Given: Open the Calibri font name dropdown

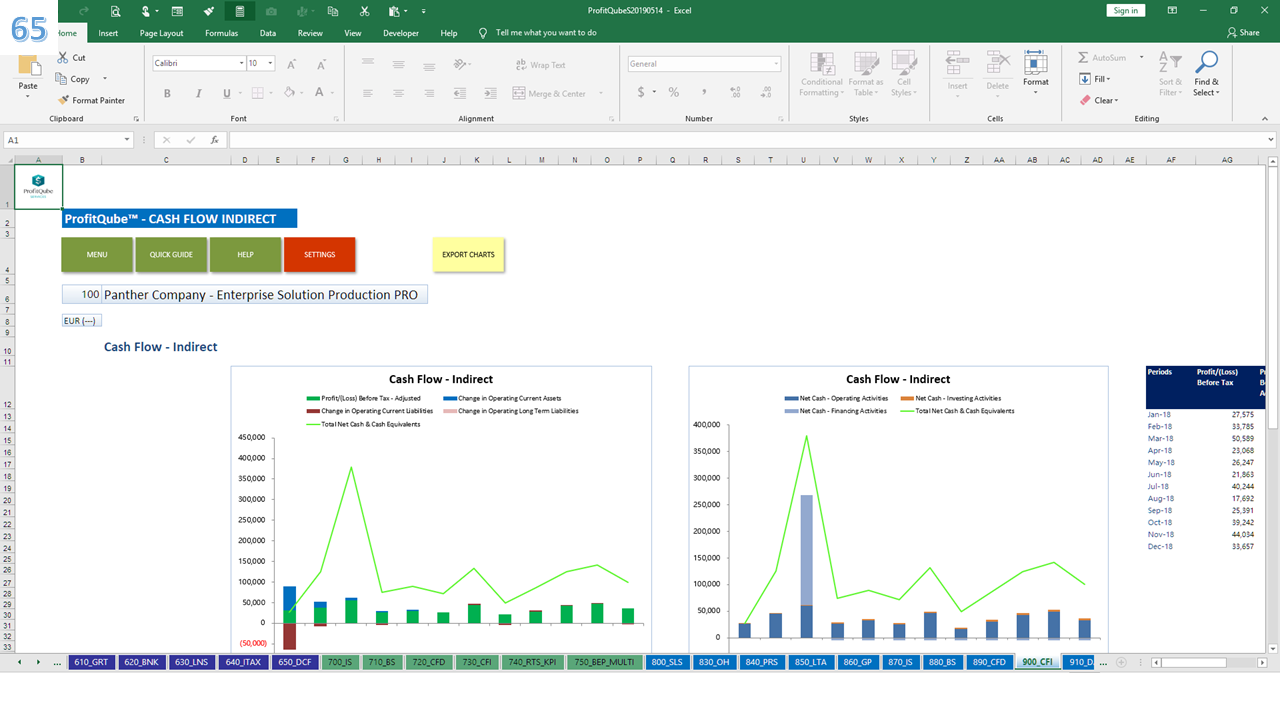Looking at the screenshot, I should coord(241,63).
